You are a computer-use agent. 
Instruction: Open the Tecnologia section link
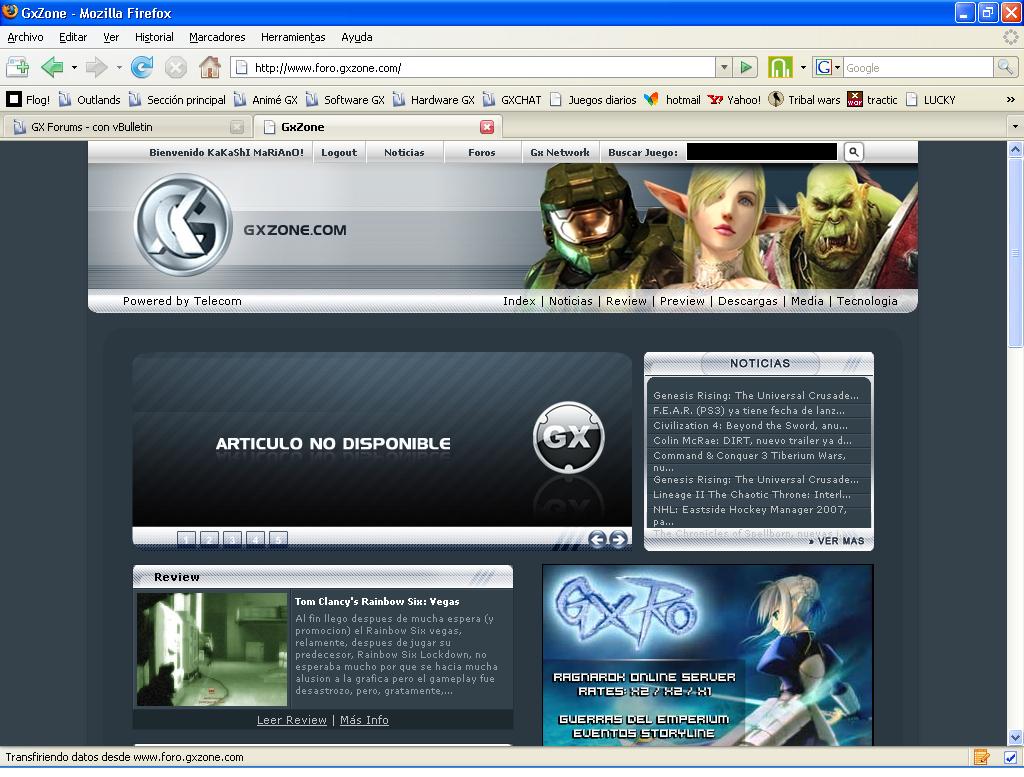(867, 301)
